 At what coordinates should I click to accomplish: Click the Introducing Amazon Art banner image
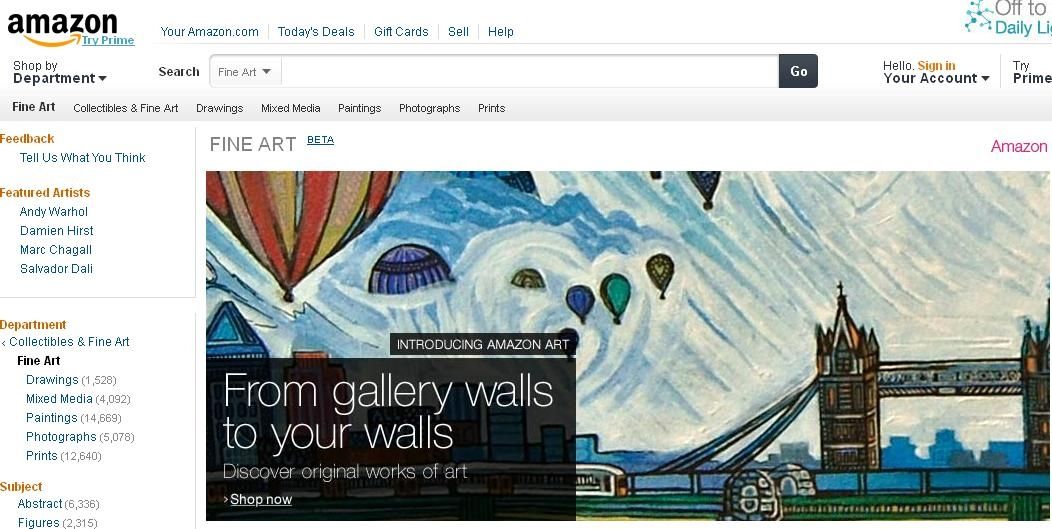coord(628,346)
